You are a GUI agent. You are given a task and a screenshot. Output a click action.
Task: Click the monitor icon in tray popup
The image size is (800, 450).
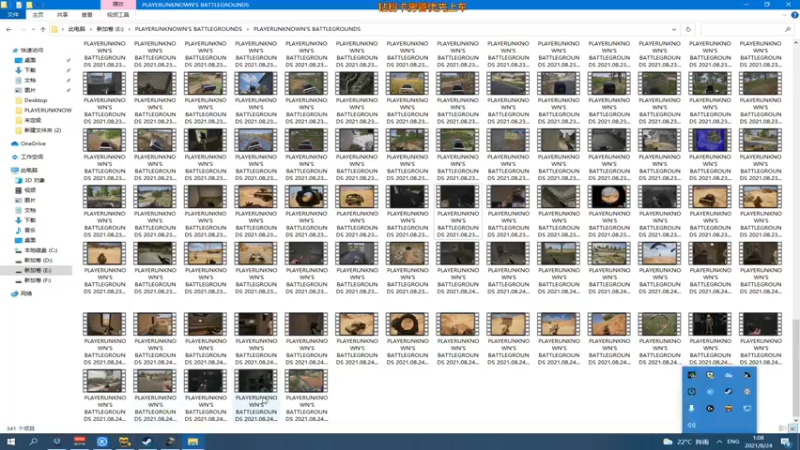[x=747, y=409]
